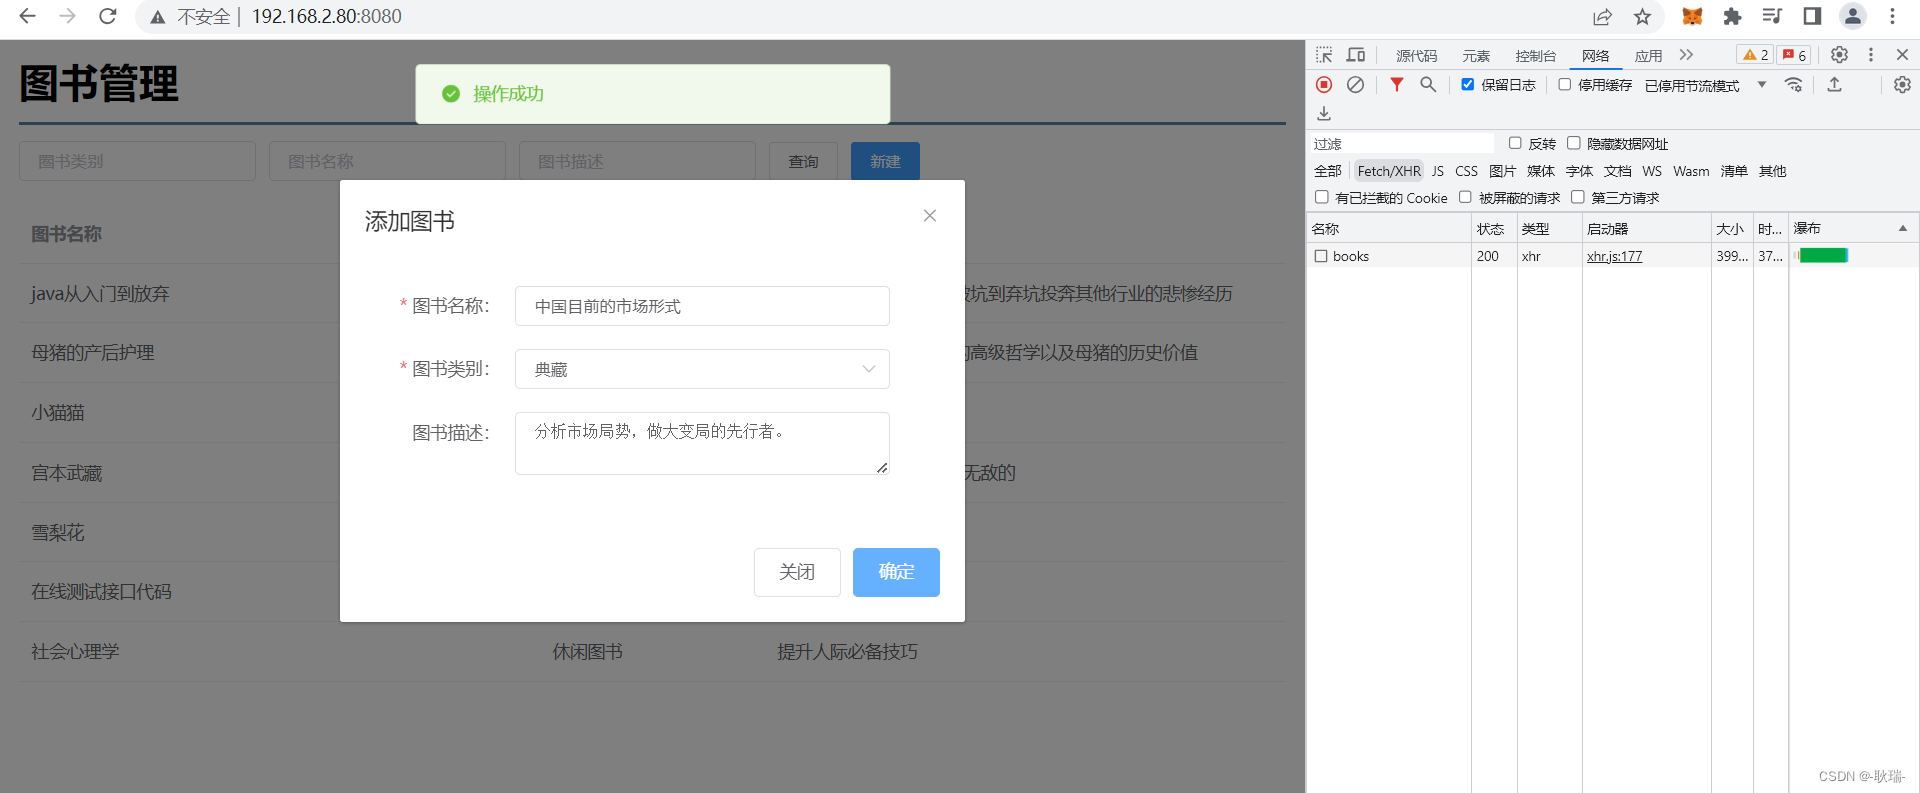The height and width of the screenshot is (793, 1920).
Task: Filter network requests by WS
Action: click(1652, 171)
